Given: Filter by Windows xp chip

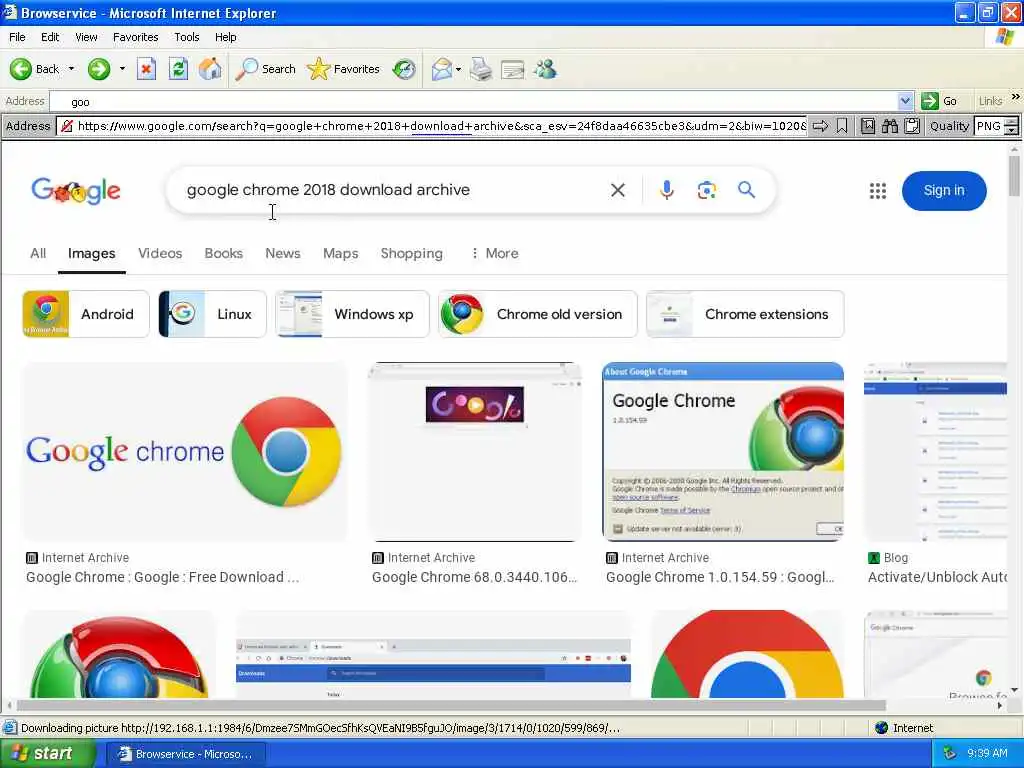Looking at the screenshot, I should click(x=352, y=314).
